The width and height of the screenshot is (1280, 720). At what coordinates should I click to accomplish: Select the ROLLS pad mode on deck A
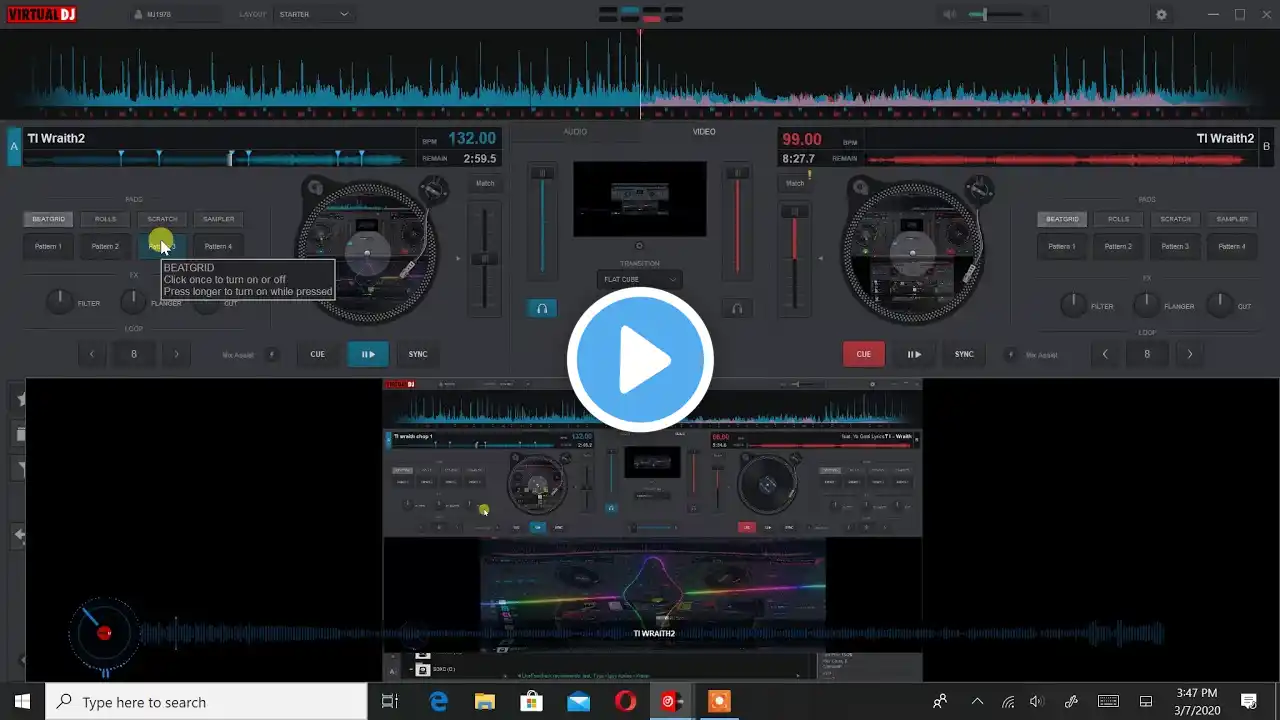105,219
